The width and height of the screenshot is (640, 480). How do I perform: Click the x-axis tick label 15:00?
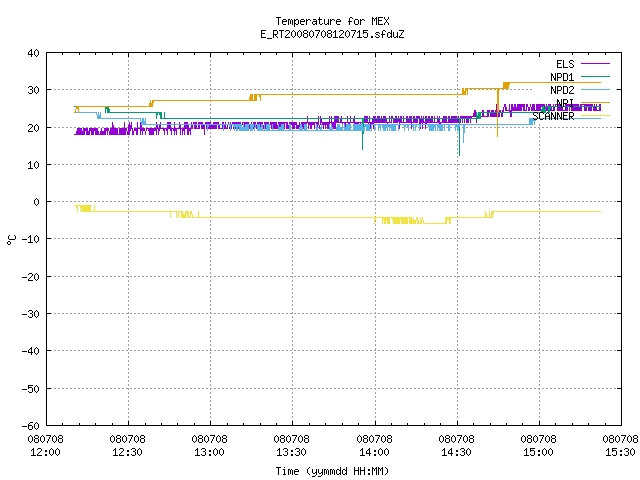point(538,452)
